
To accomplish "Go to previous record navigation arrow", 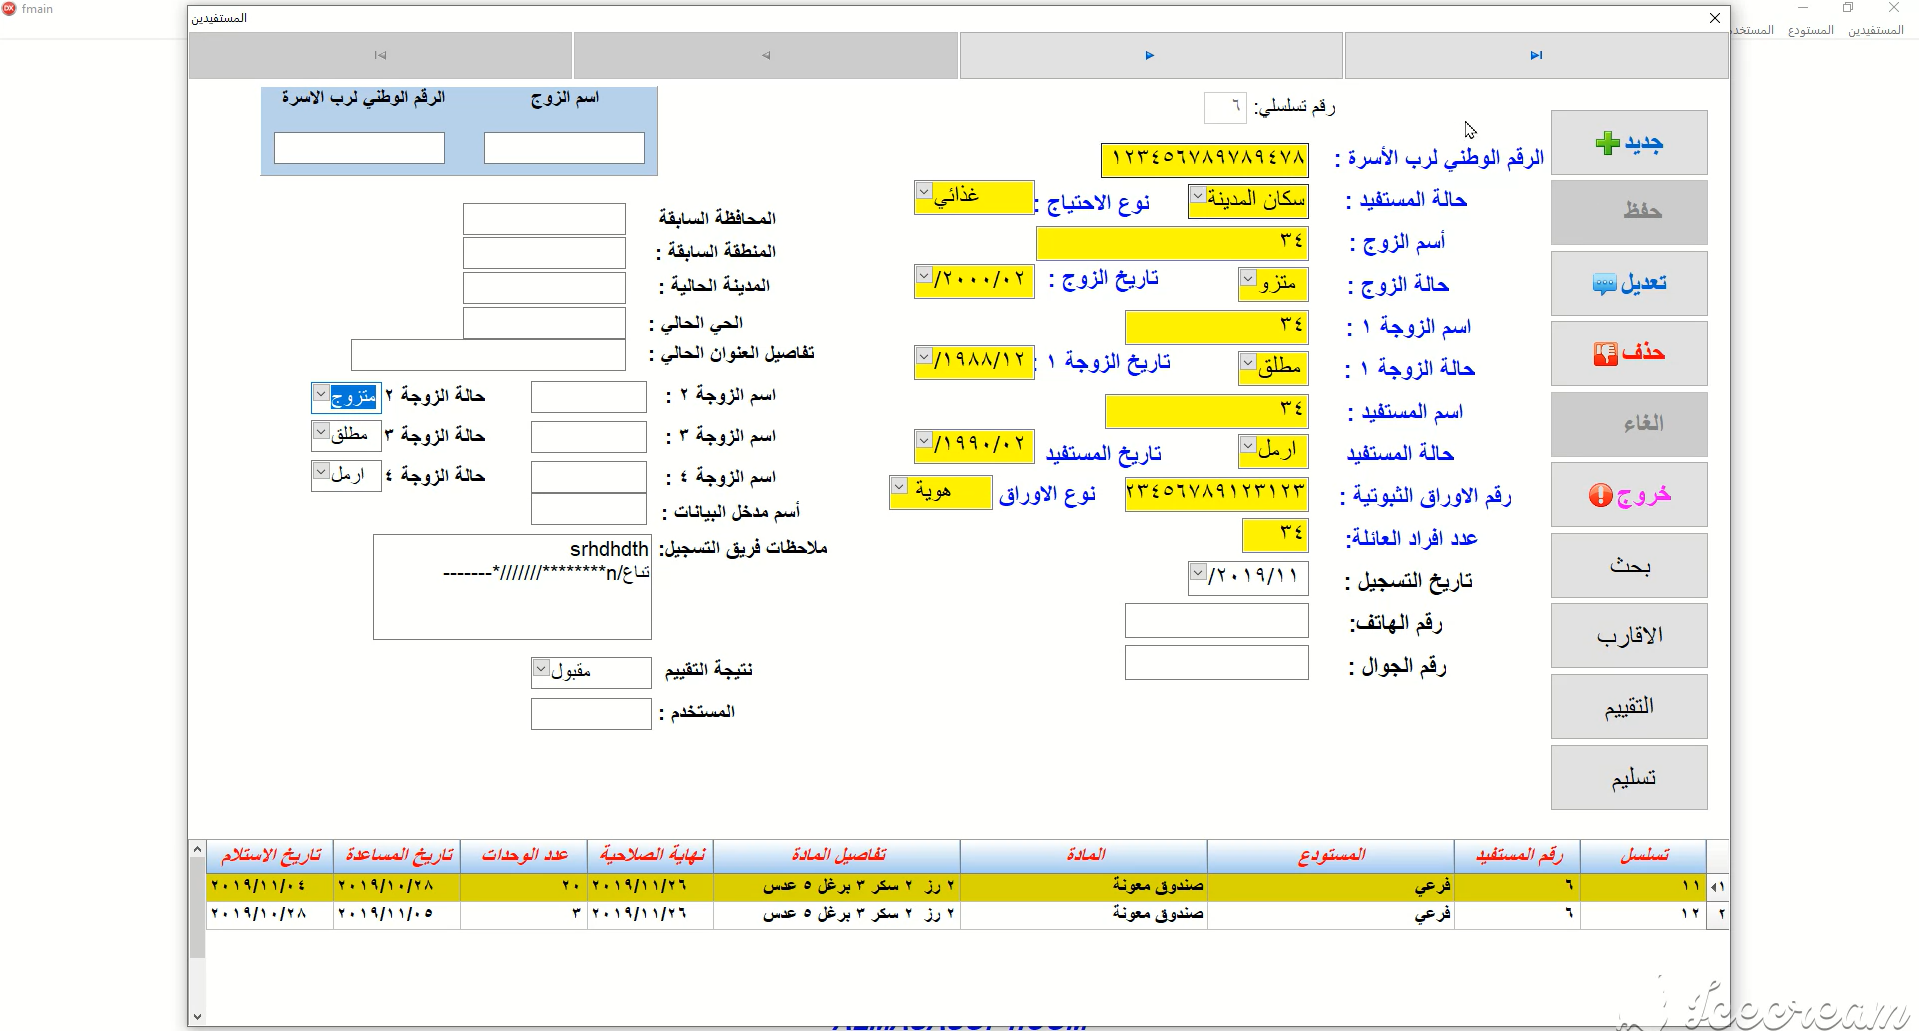I will [x=765, y=55].
